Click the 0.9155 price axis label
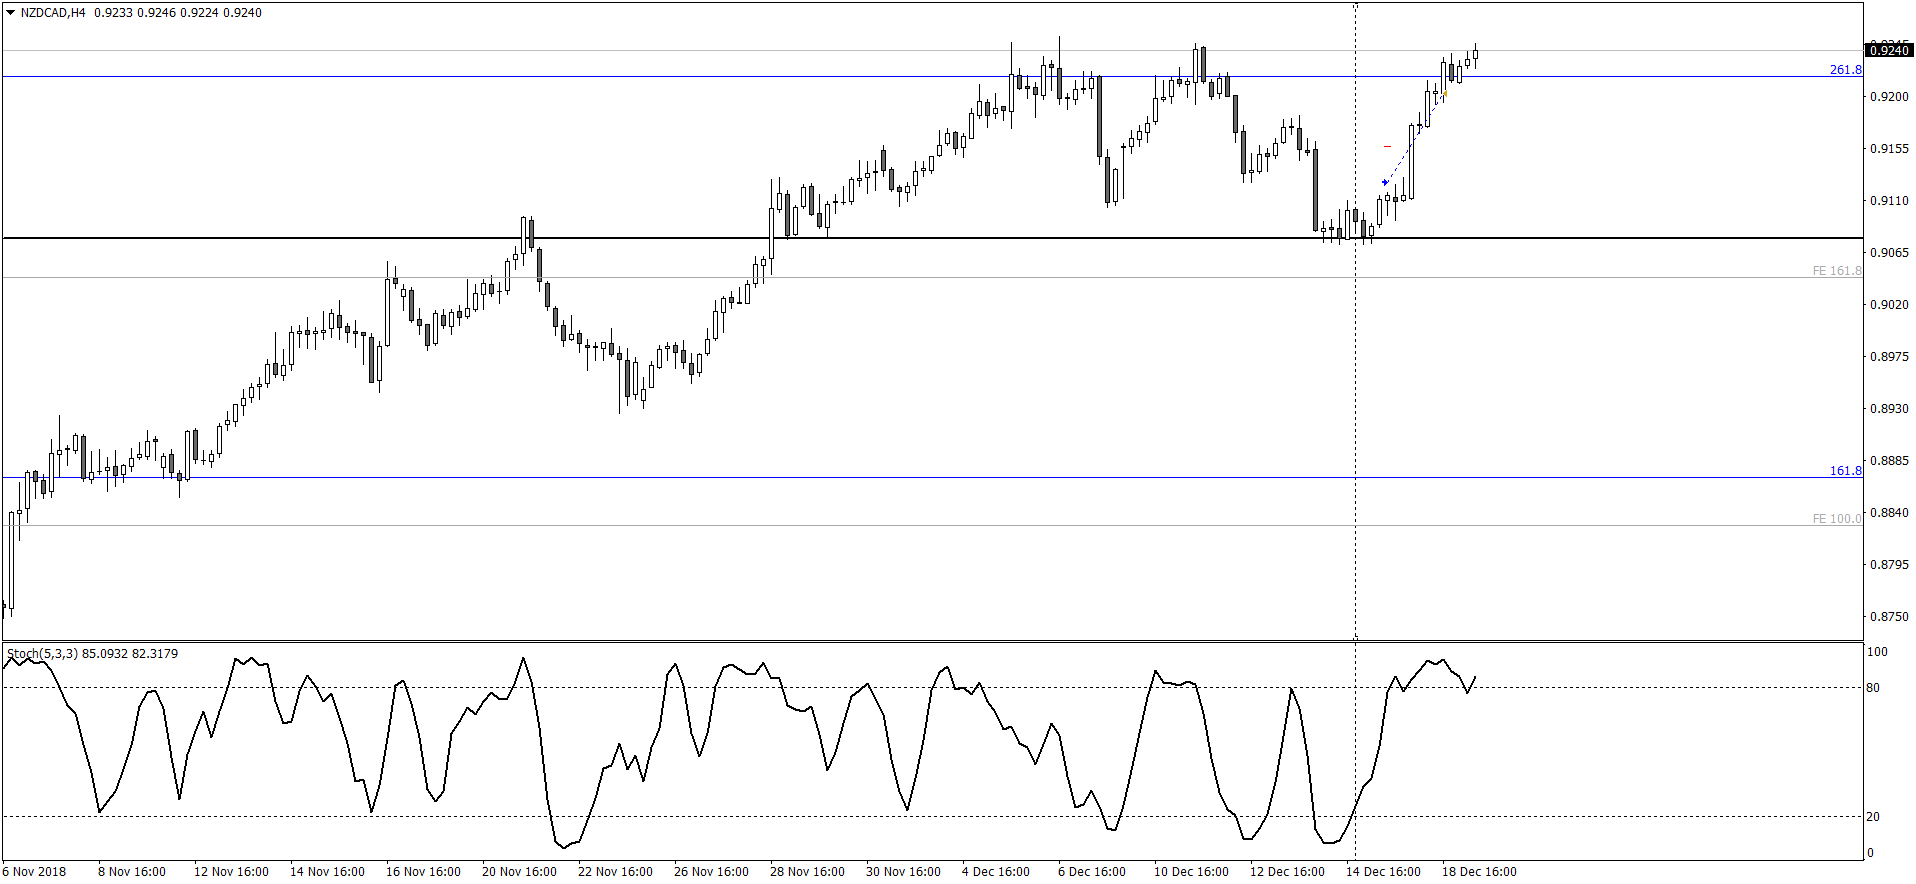1916x884 pixels. pos(1889,149)
